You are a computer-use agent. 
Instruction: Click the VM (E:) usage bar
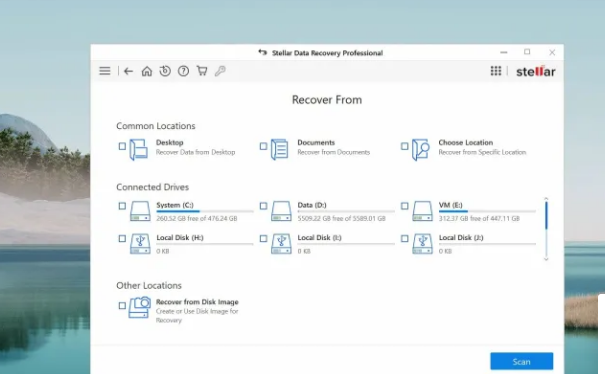point(487,211)
